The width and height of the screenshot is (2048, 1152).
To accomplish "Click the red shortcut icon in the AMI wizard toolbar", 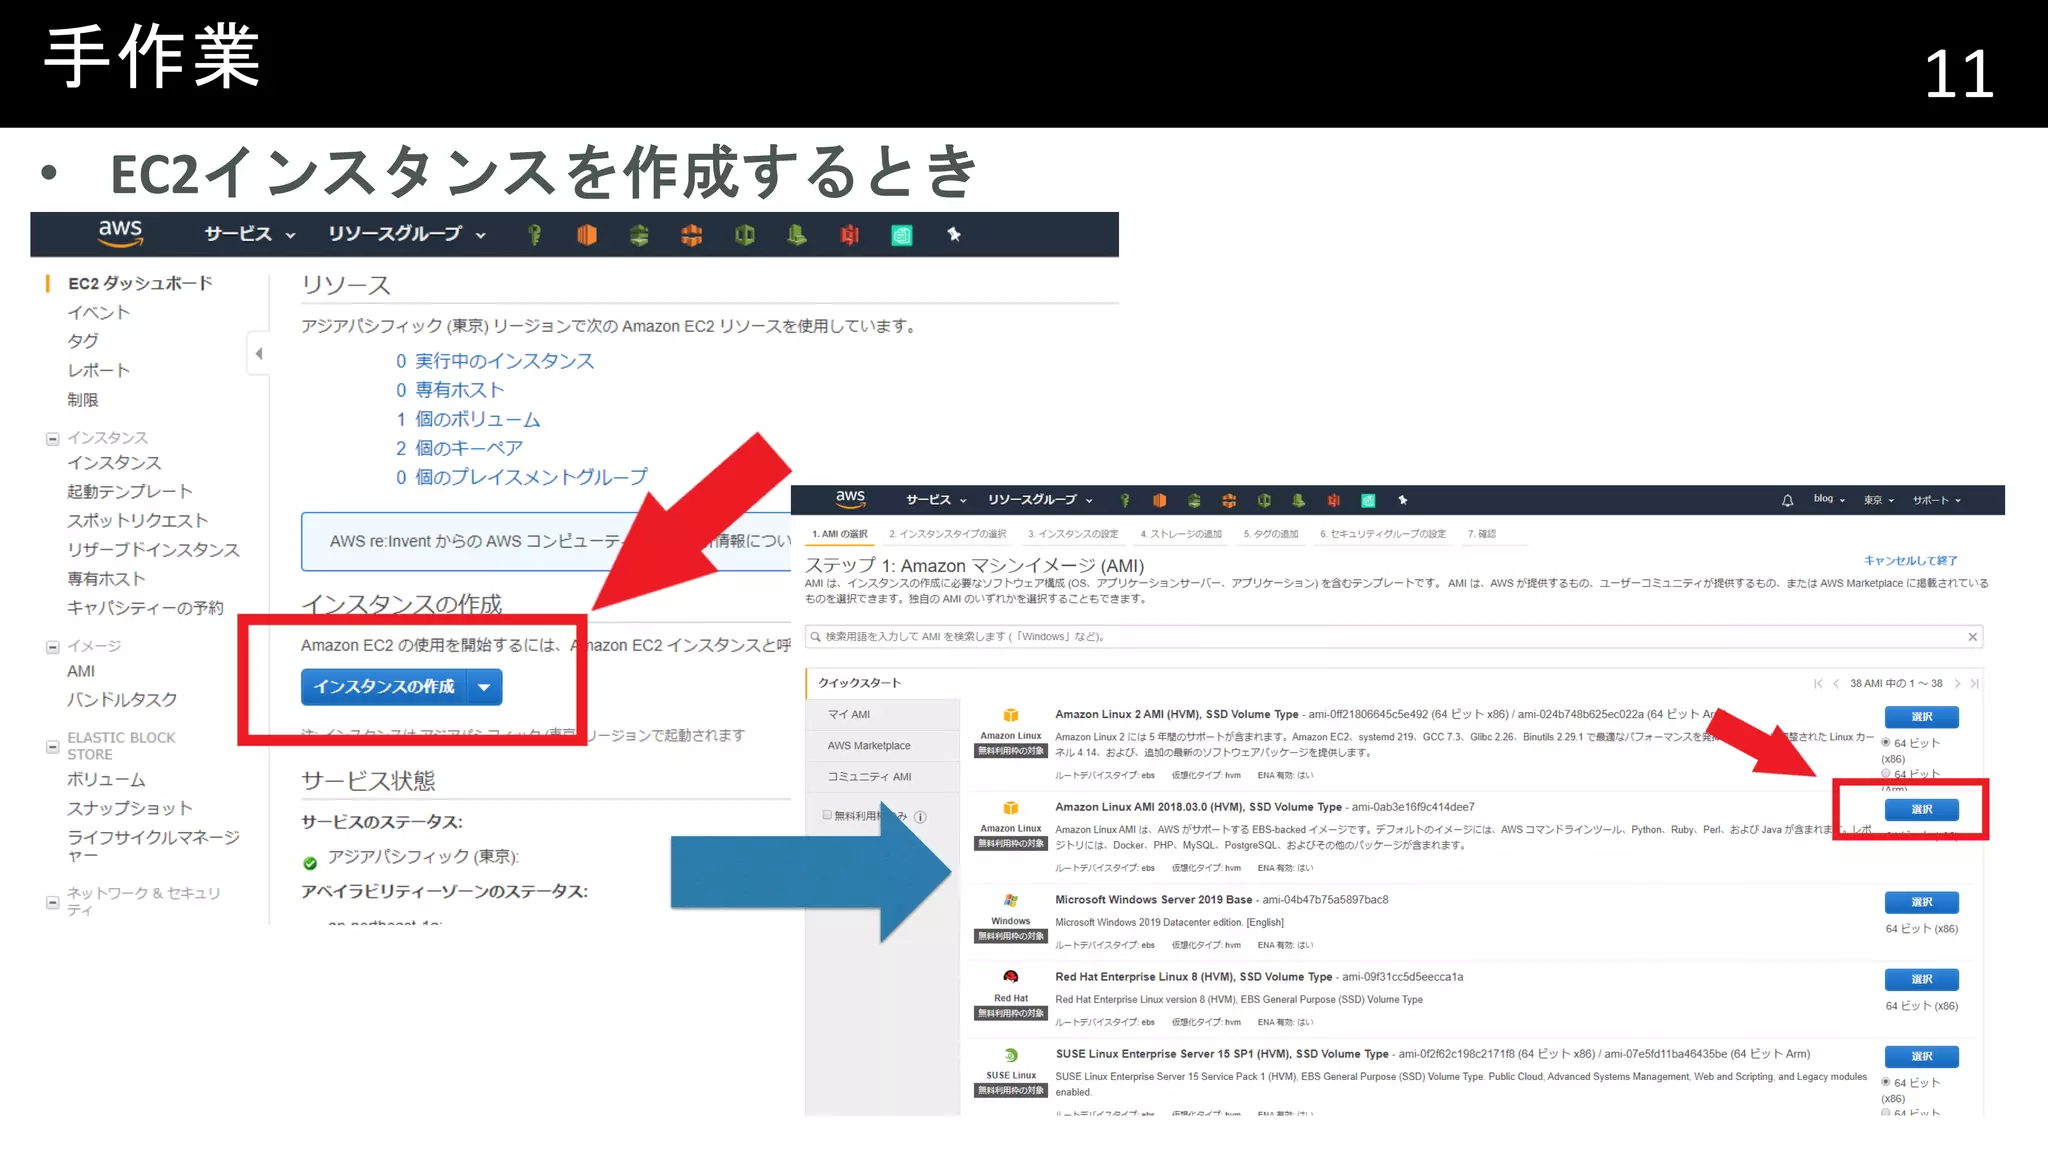I will point(1333,500).
